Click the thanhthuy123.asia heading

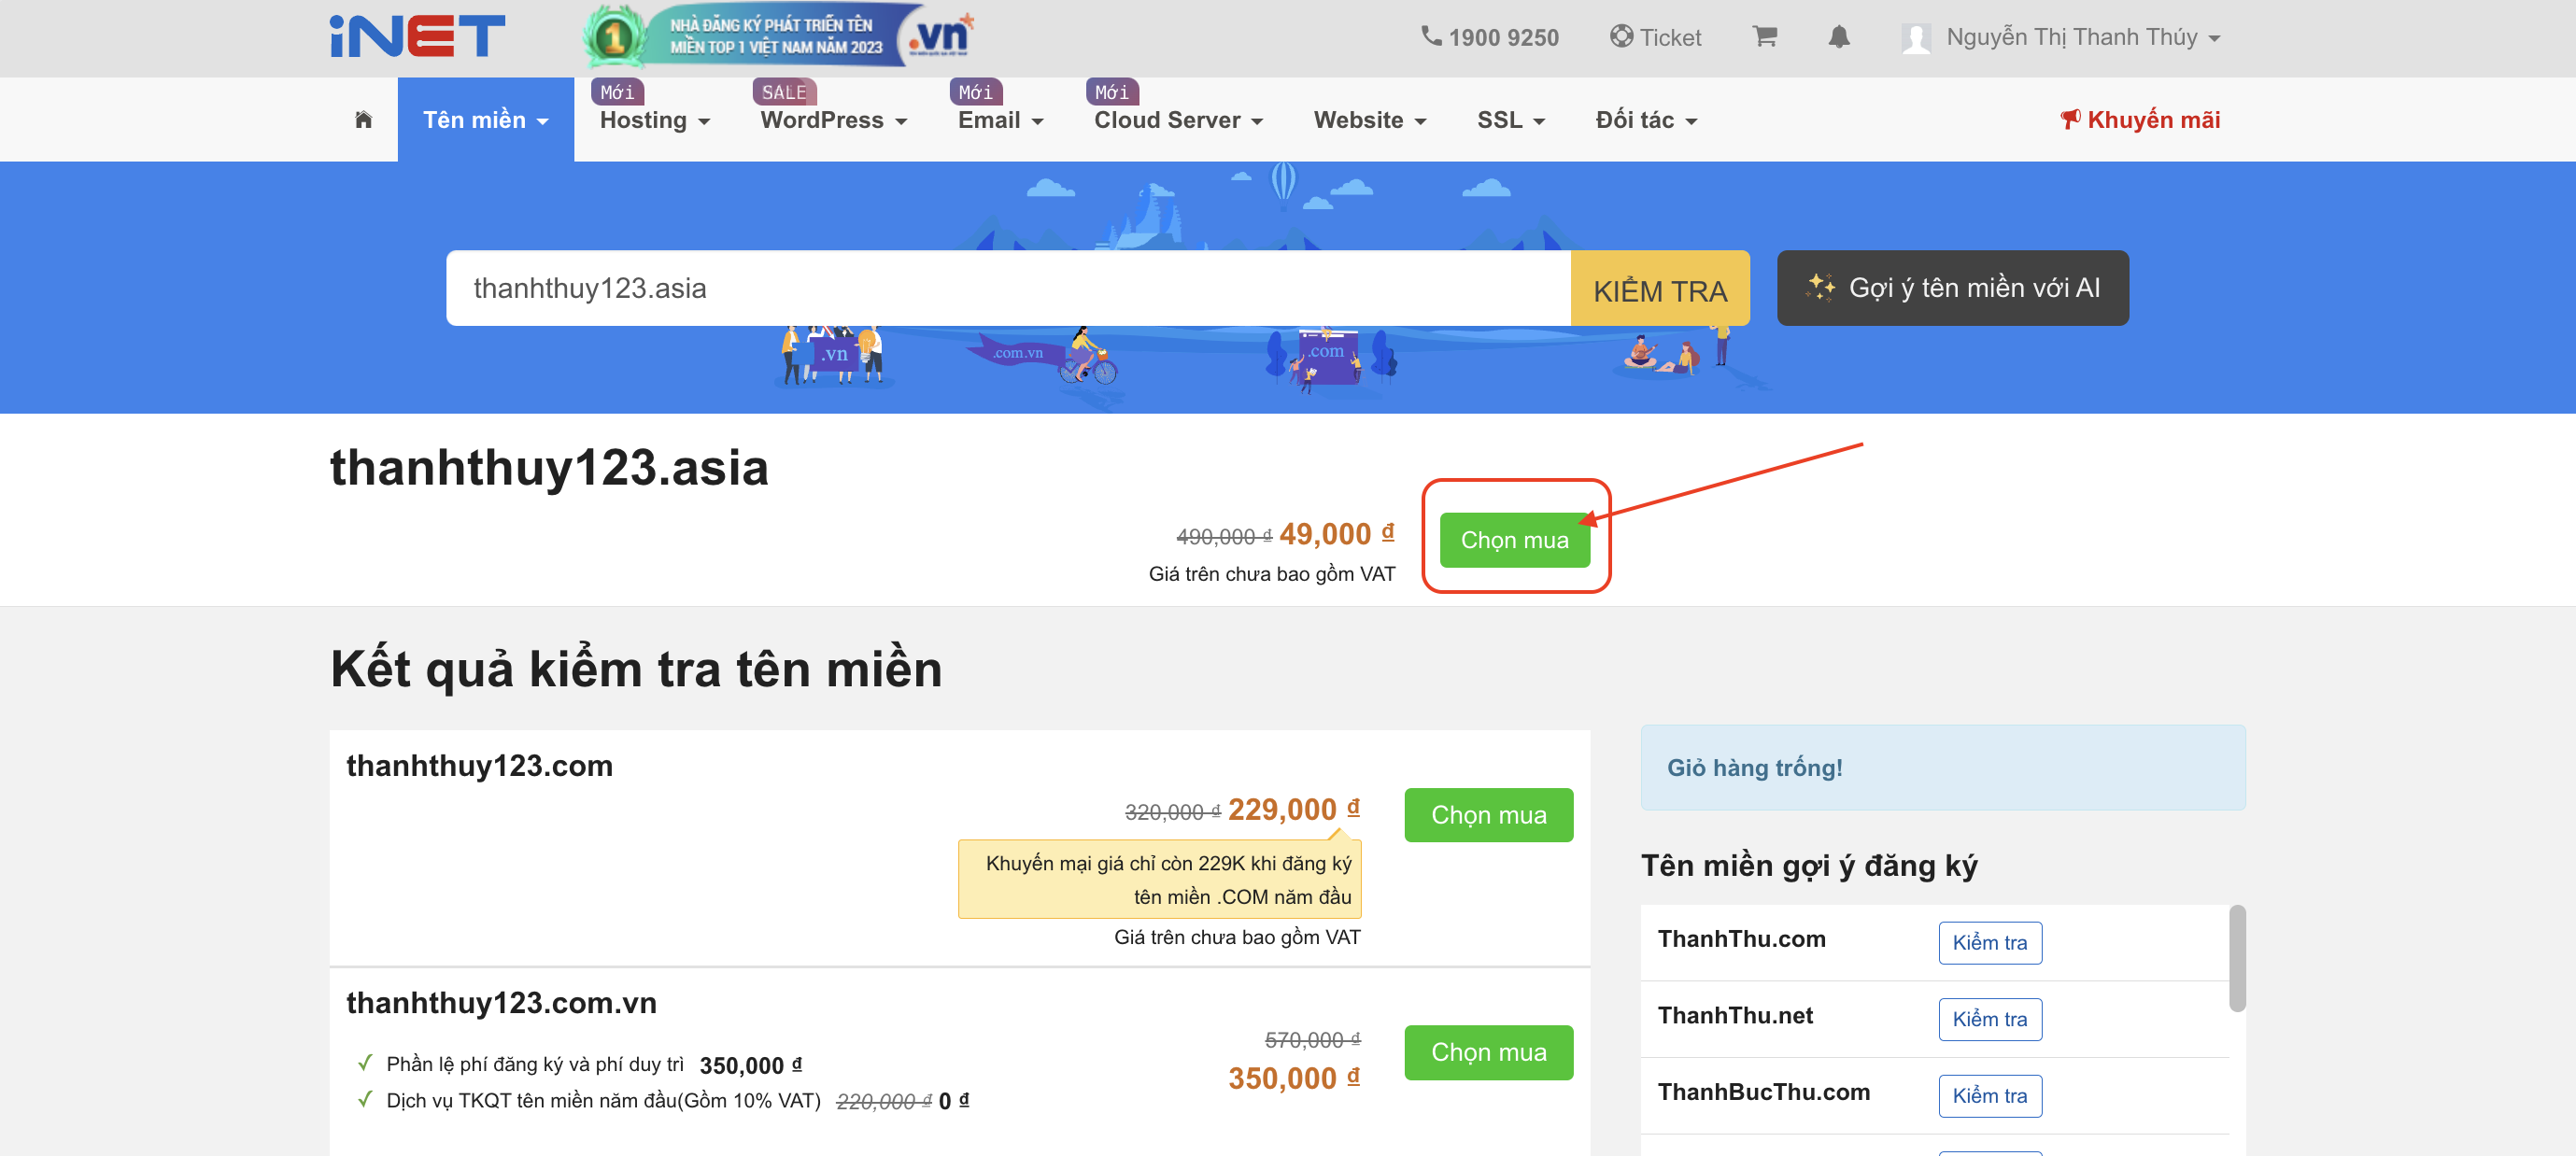[x=549, y=467]
